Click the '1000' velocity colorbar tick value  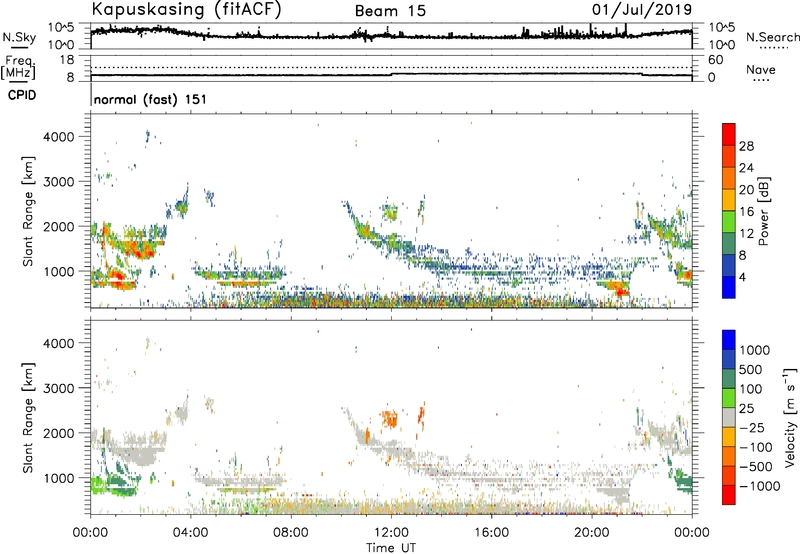coord(754,350)
